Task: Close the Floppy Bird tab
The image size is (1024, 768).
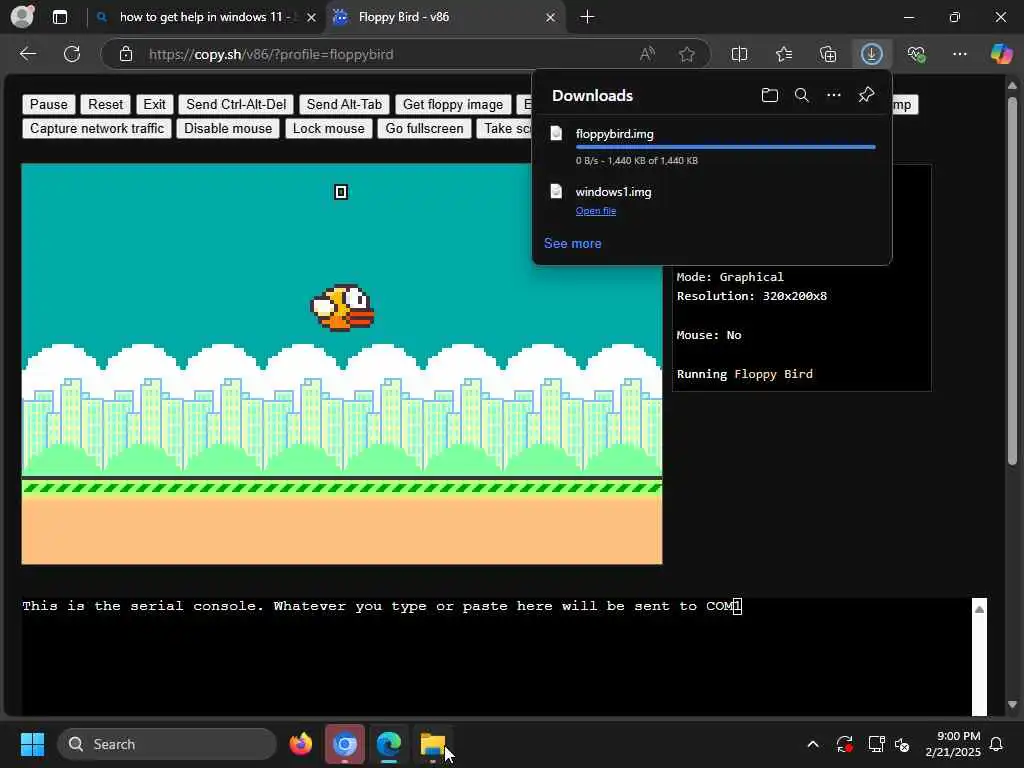Action: [x=551, y=17]
